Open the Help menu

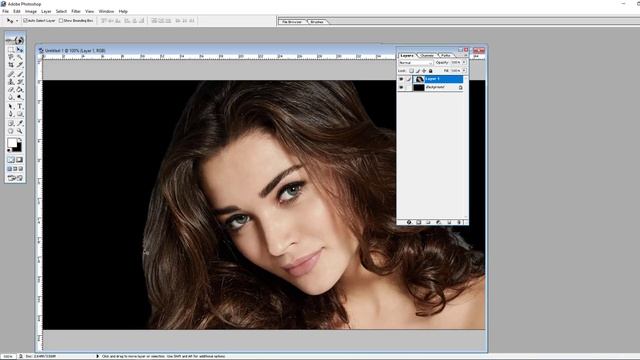tap(123, 11)
